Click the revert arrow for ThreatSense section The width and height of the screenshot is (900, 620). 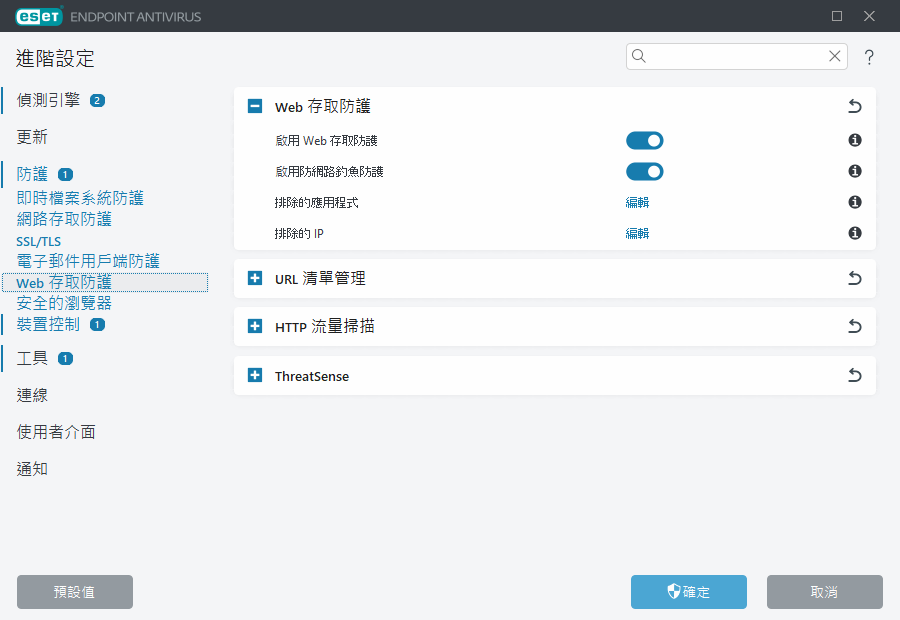pos(854,376)
